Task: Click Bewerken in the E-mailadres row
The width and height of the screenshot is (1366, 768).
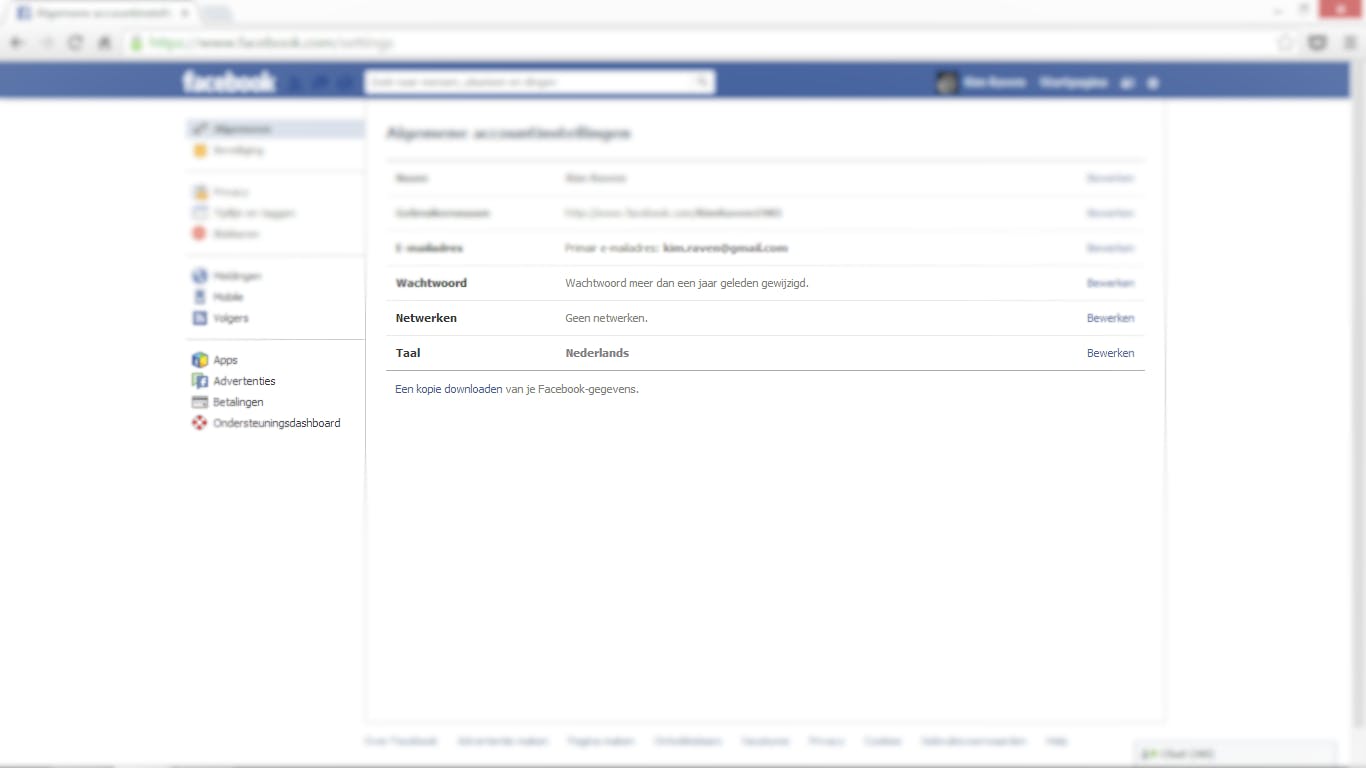Action: pyautogui.click(x=1110, y=248)
